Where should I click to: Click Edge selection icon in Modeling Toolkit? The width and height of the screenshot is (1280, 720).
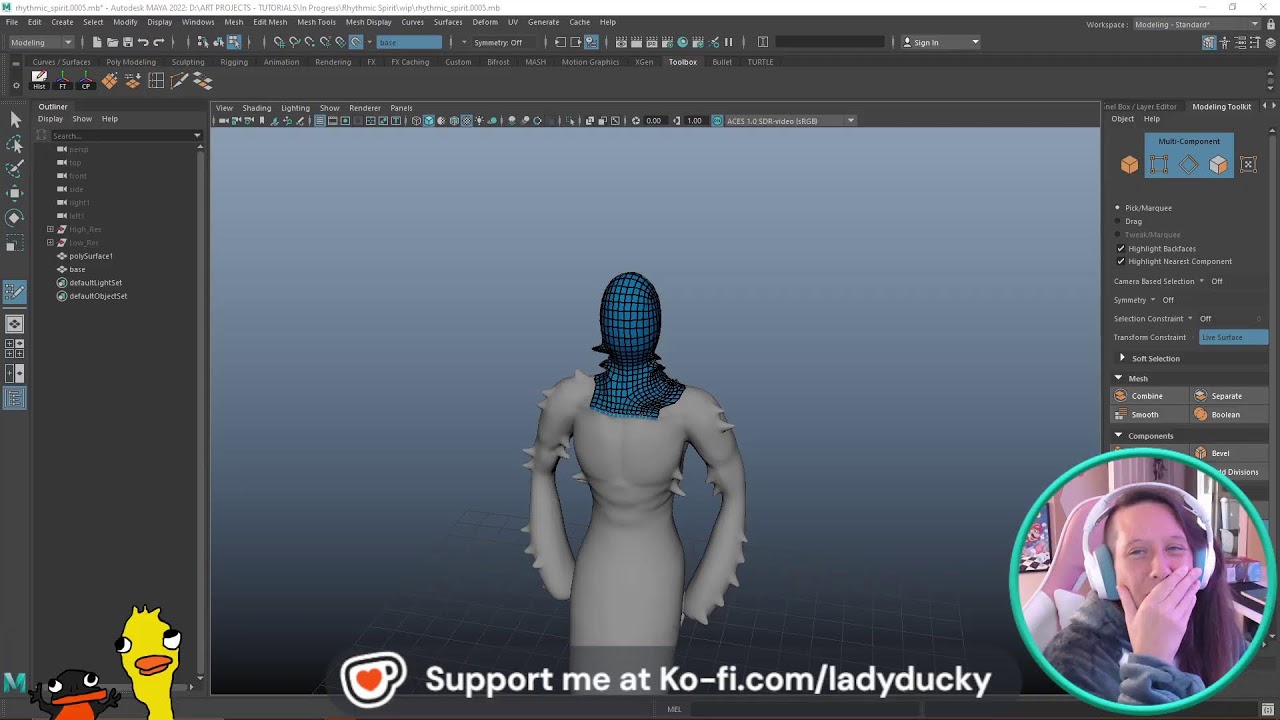point(1188,165)
